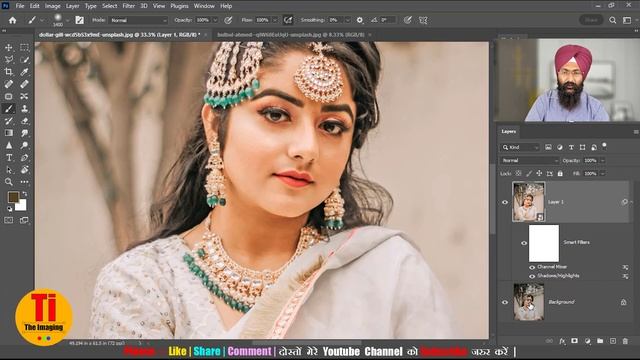Click the Delete layer trash icon
Image resolution: width=640 pixels, height=360 pixels.
click(x=625, y=341)
